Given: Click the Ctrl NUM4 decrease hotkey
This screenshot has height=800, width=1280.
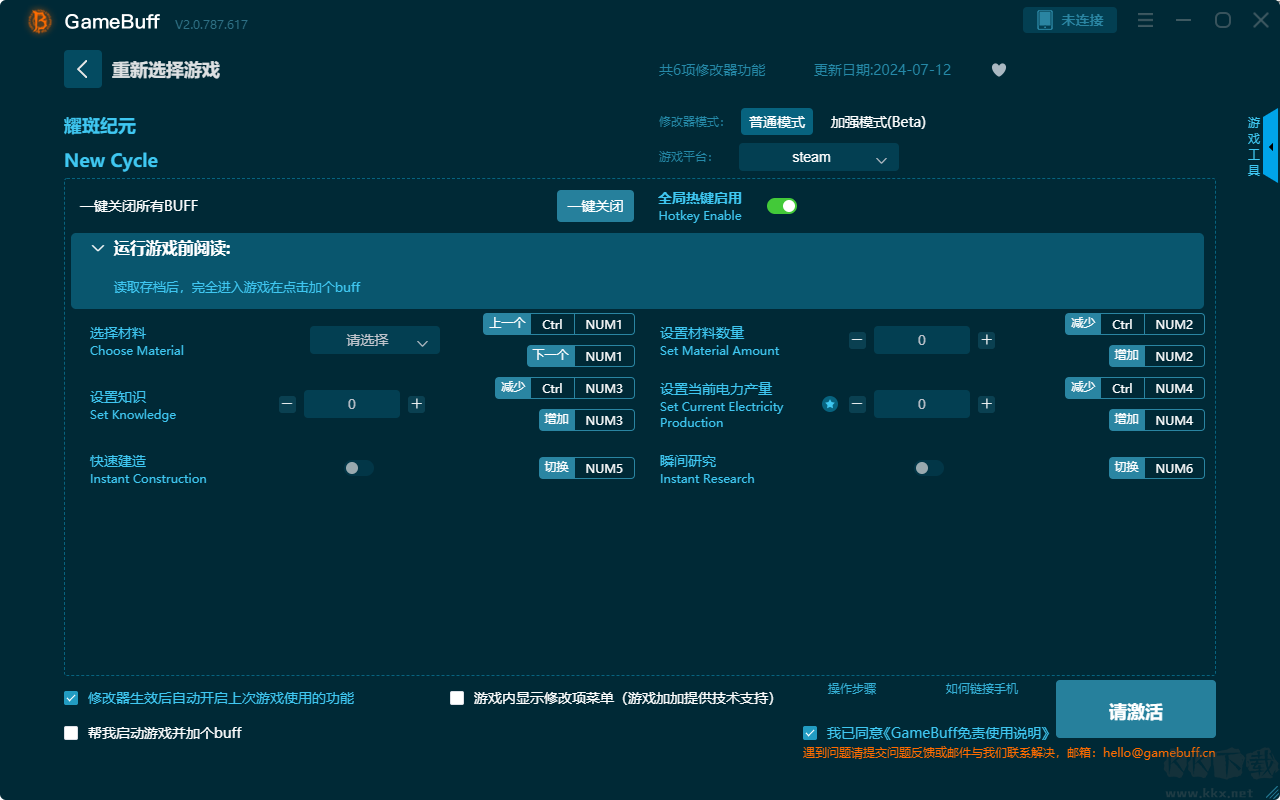Looking at the screenshot, I should 1135,388.
